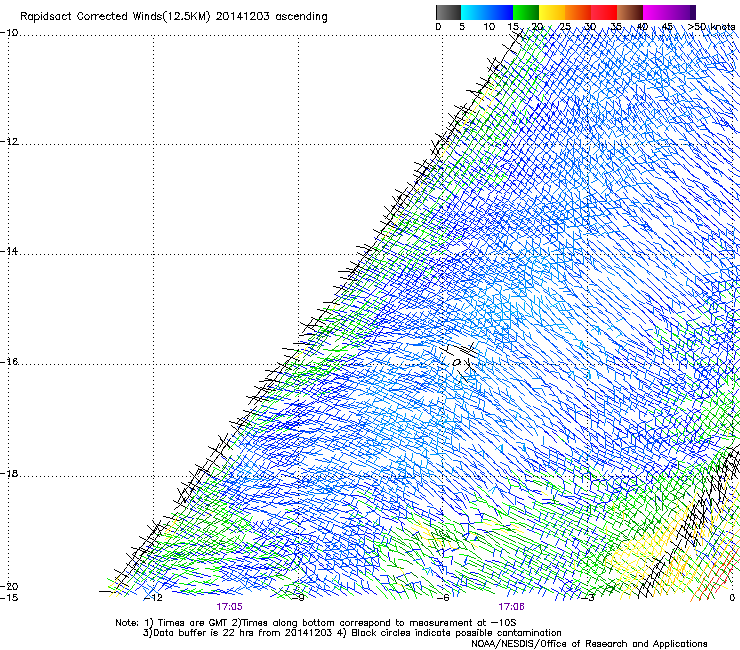The height and width of the screenshot is (650, 740).
Task: Click the "NOAA/NESDIS/Office of Research and Applications" credit
Action: coord(589,644)
